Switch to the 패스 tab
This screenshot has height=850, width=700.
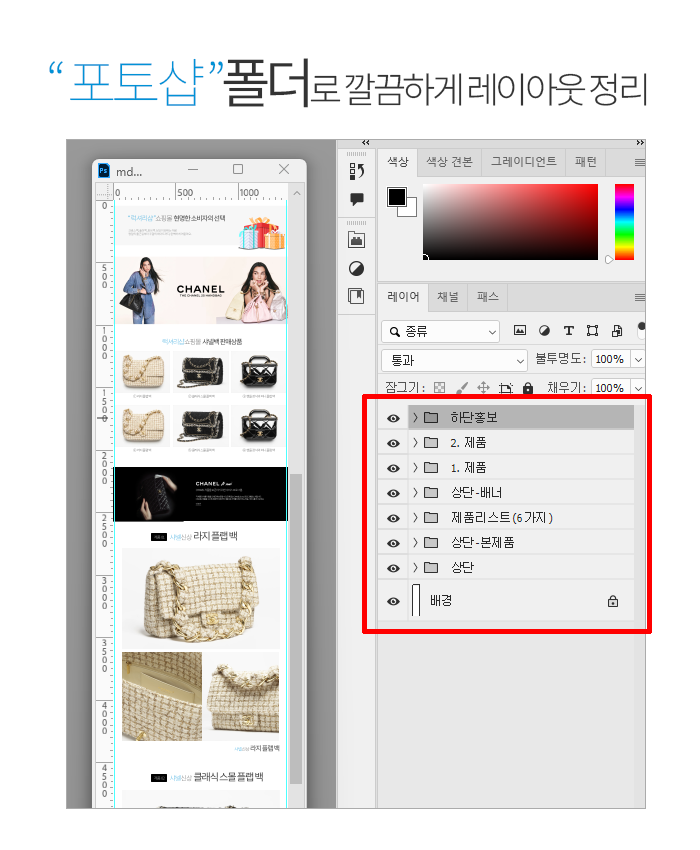point(487,297)
